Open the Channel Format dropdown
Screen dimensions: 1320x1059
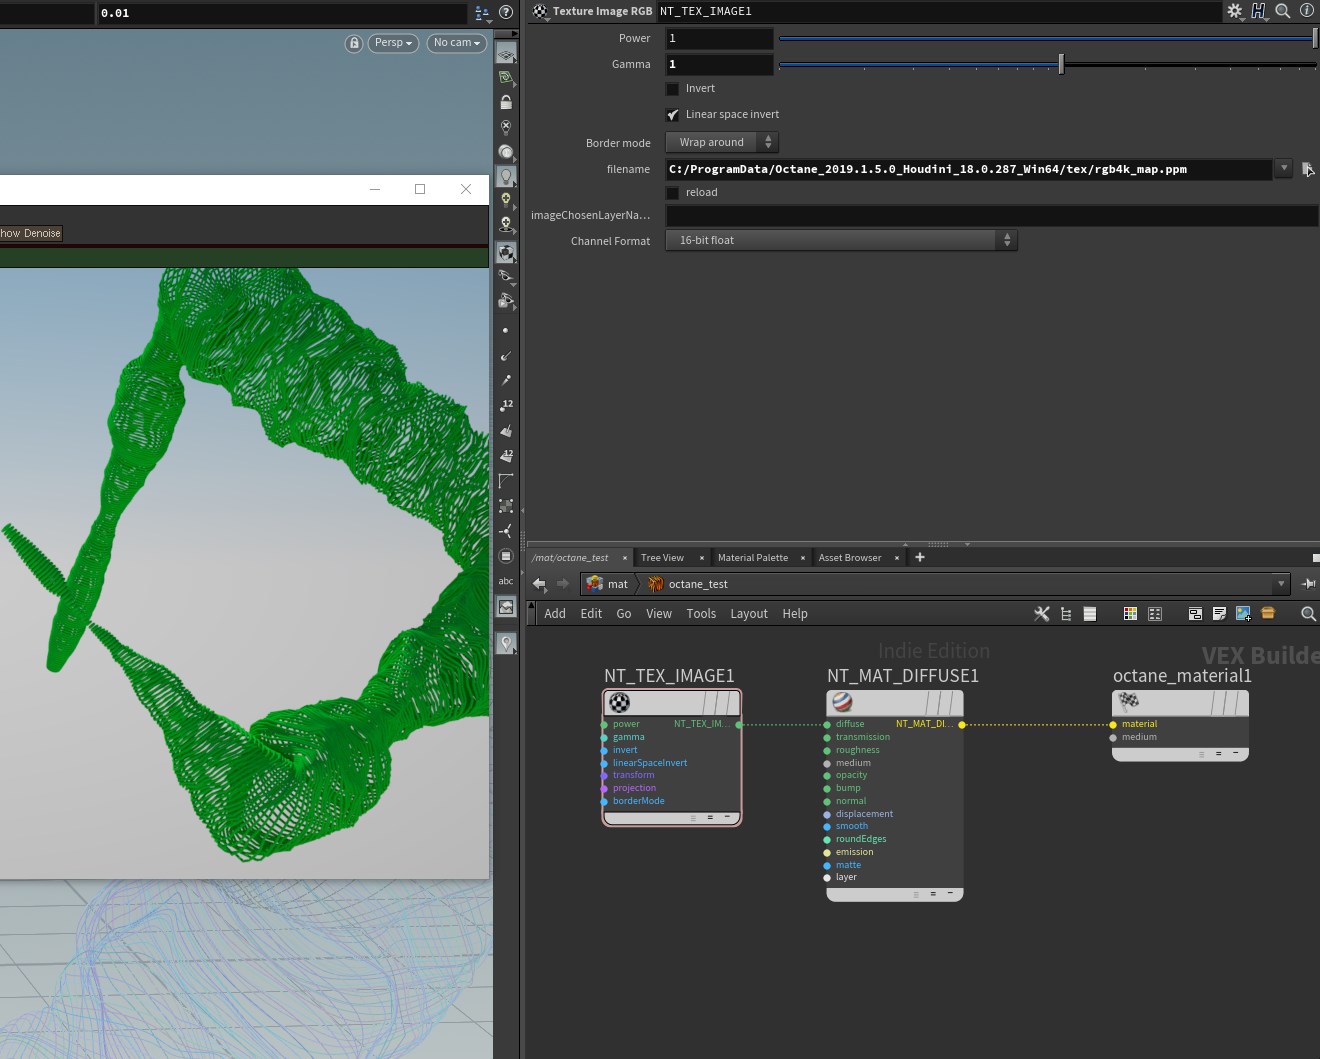[840, 240]
